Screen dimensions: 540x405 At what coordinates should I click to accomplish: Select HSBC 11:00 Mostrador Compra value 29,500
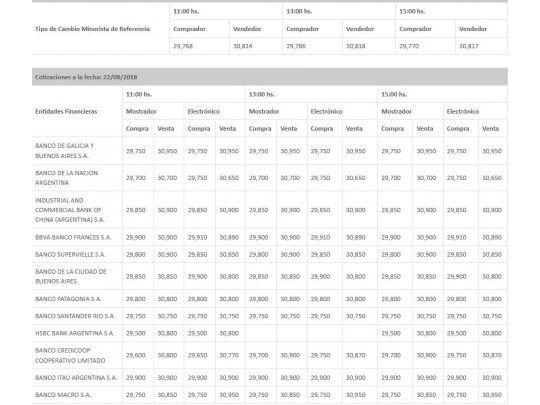[x=136, y=333]
